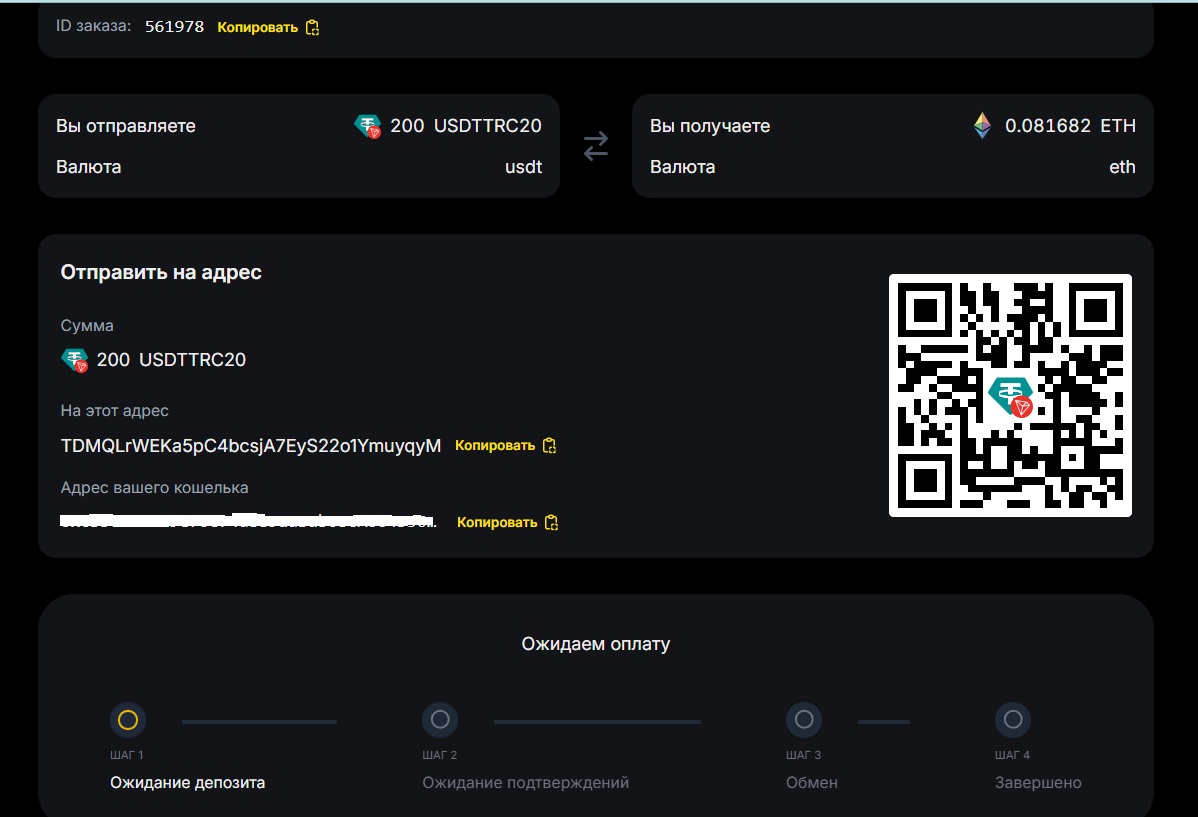Click the Шаг 2 step circle

440,720
